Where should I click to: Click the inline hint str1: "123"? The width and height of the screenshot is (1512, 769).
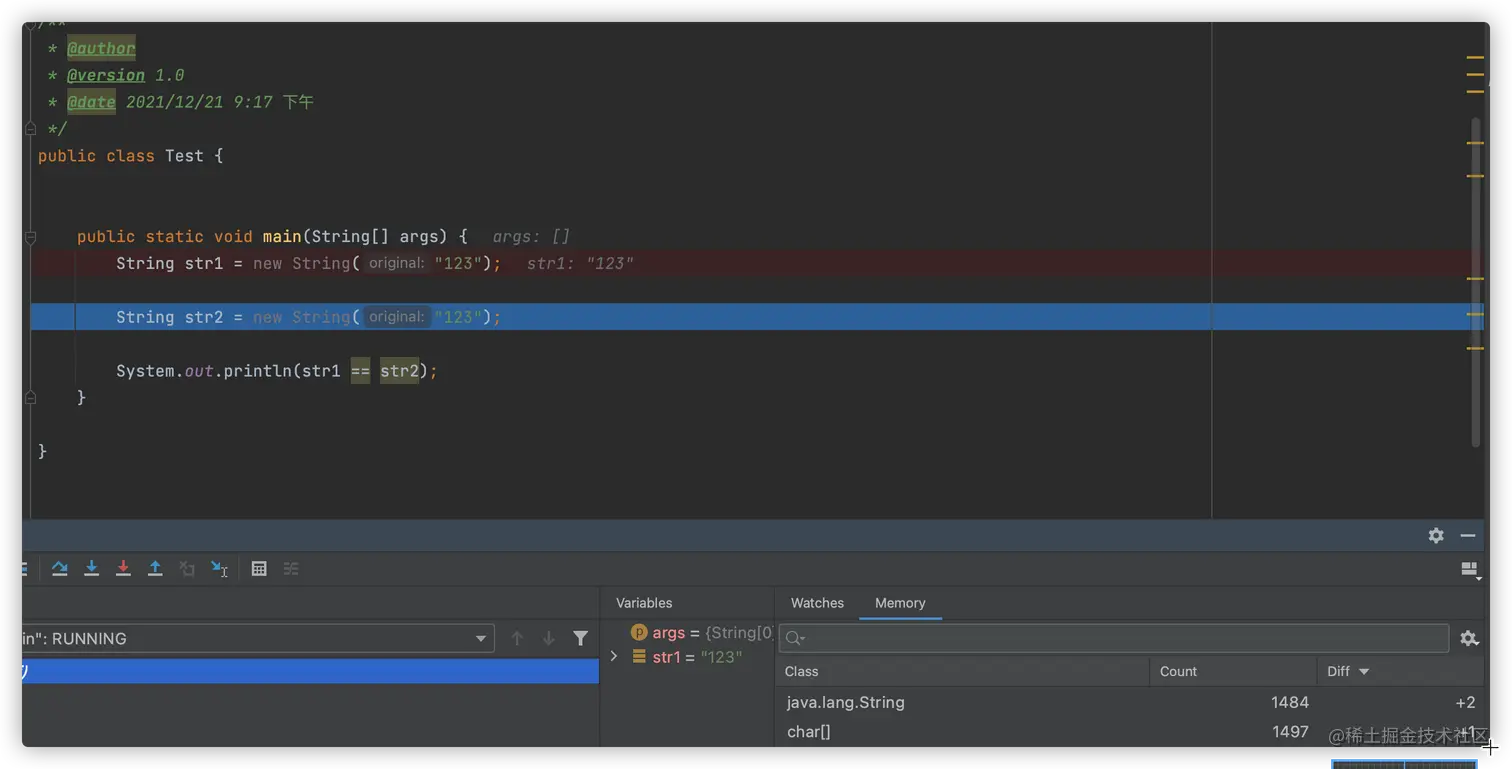click(x=580, y=263)
